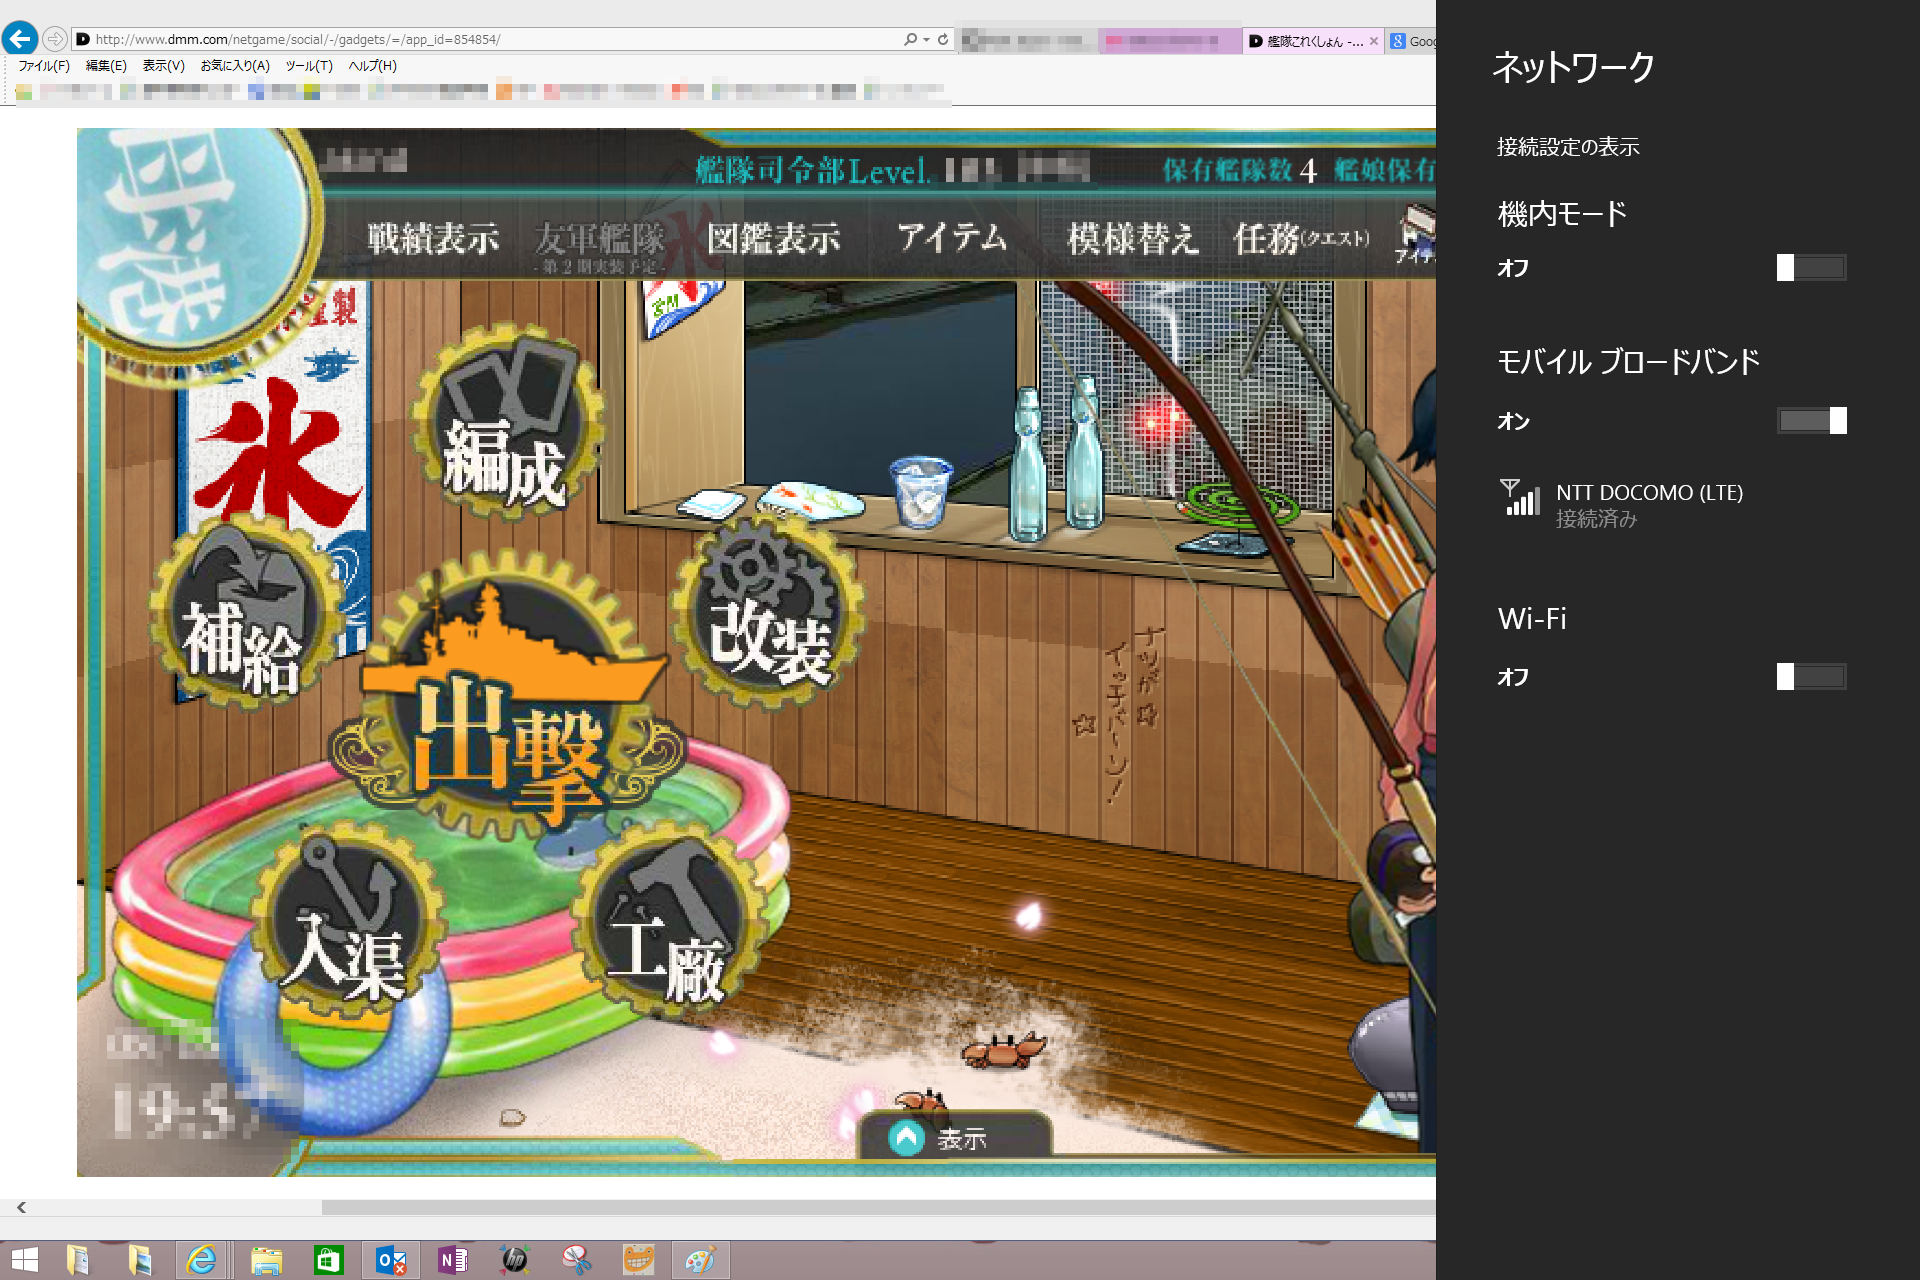
Task: Turn off モバイル ブロードバンド switch
Action: point(1811,421)
